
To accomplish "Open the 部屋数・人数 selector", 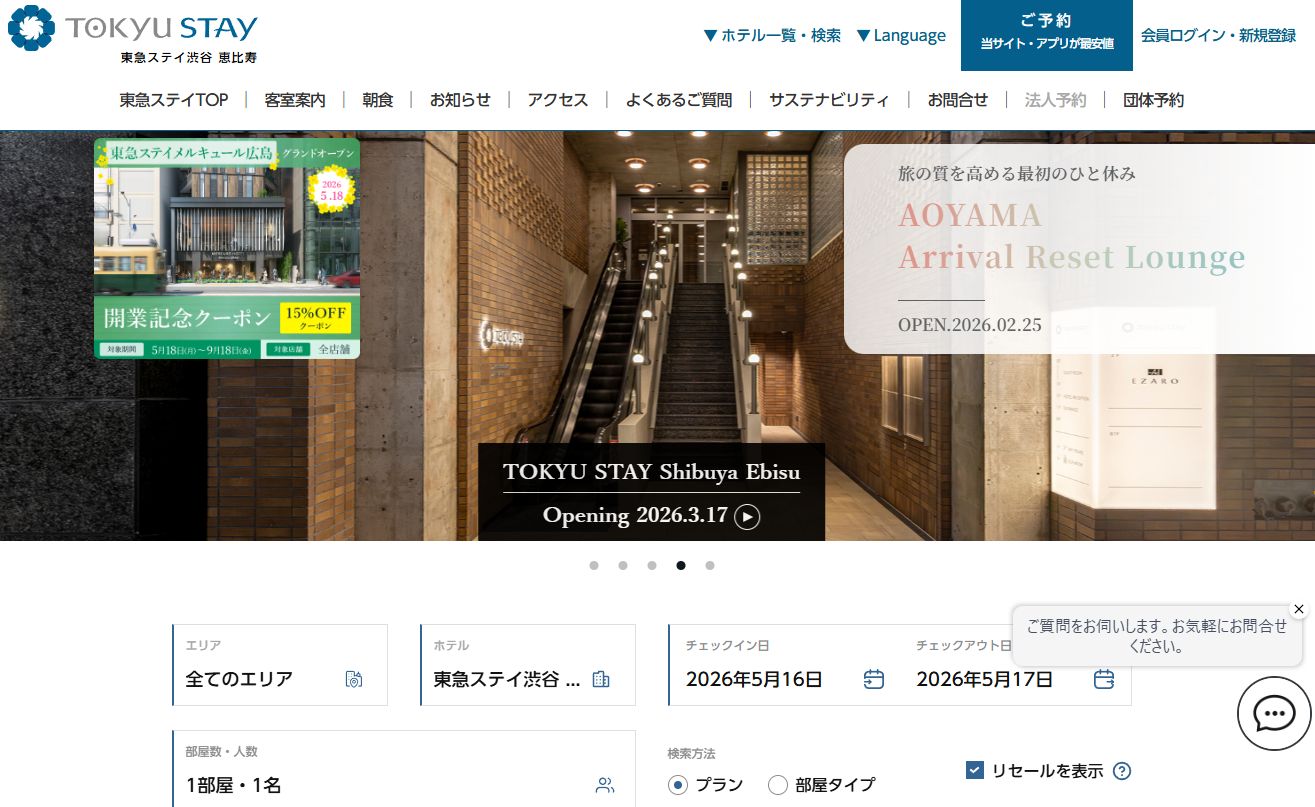I will coord(404,769).
